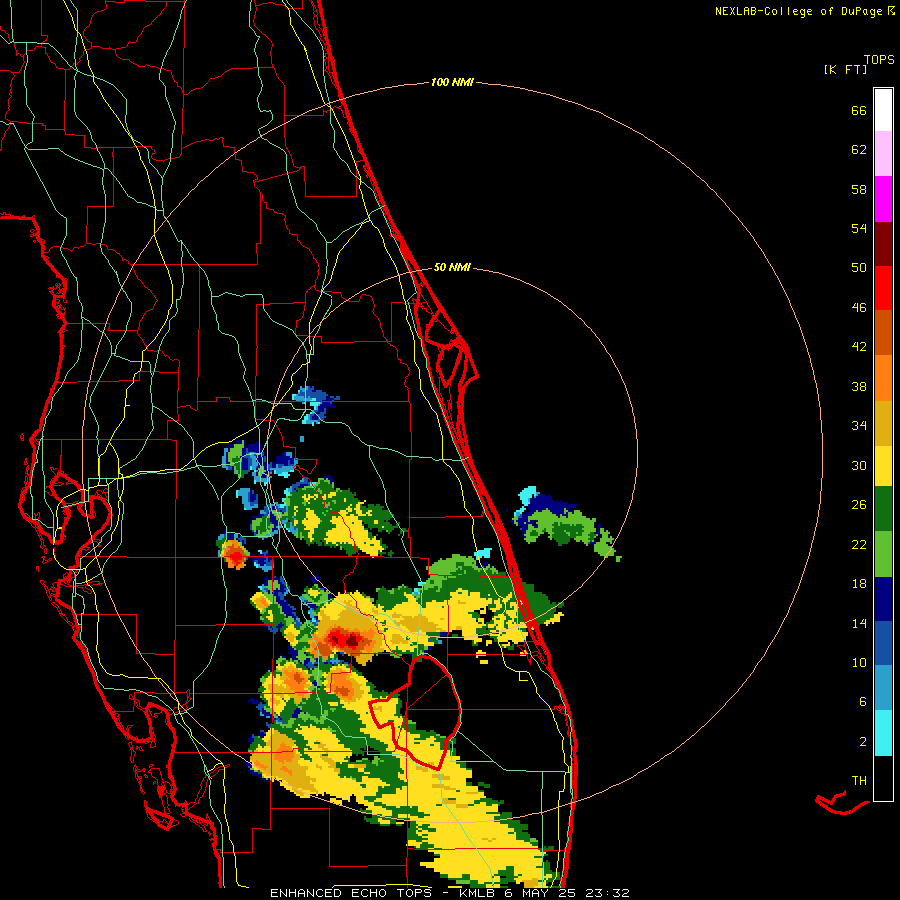Select the black TH threshold swatch
Image resolution: width=900 pixels, height=900 pixels.
883,778
